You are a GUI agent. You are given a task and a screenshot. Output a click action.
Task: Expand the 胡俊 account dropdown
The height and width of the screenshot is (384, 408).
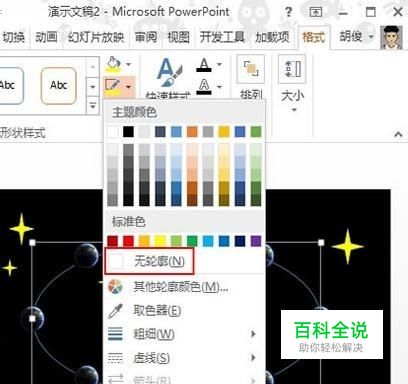[x=371, y=37]
